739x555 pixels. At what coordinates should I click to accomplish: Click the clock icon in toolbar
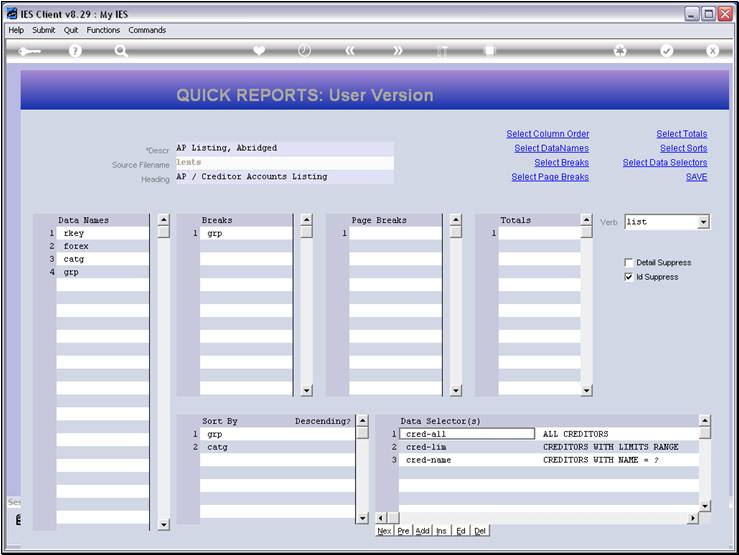[x=304, y=51]
